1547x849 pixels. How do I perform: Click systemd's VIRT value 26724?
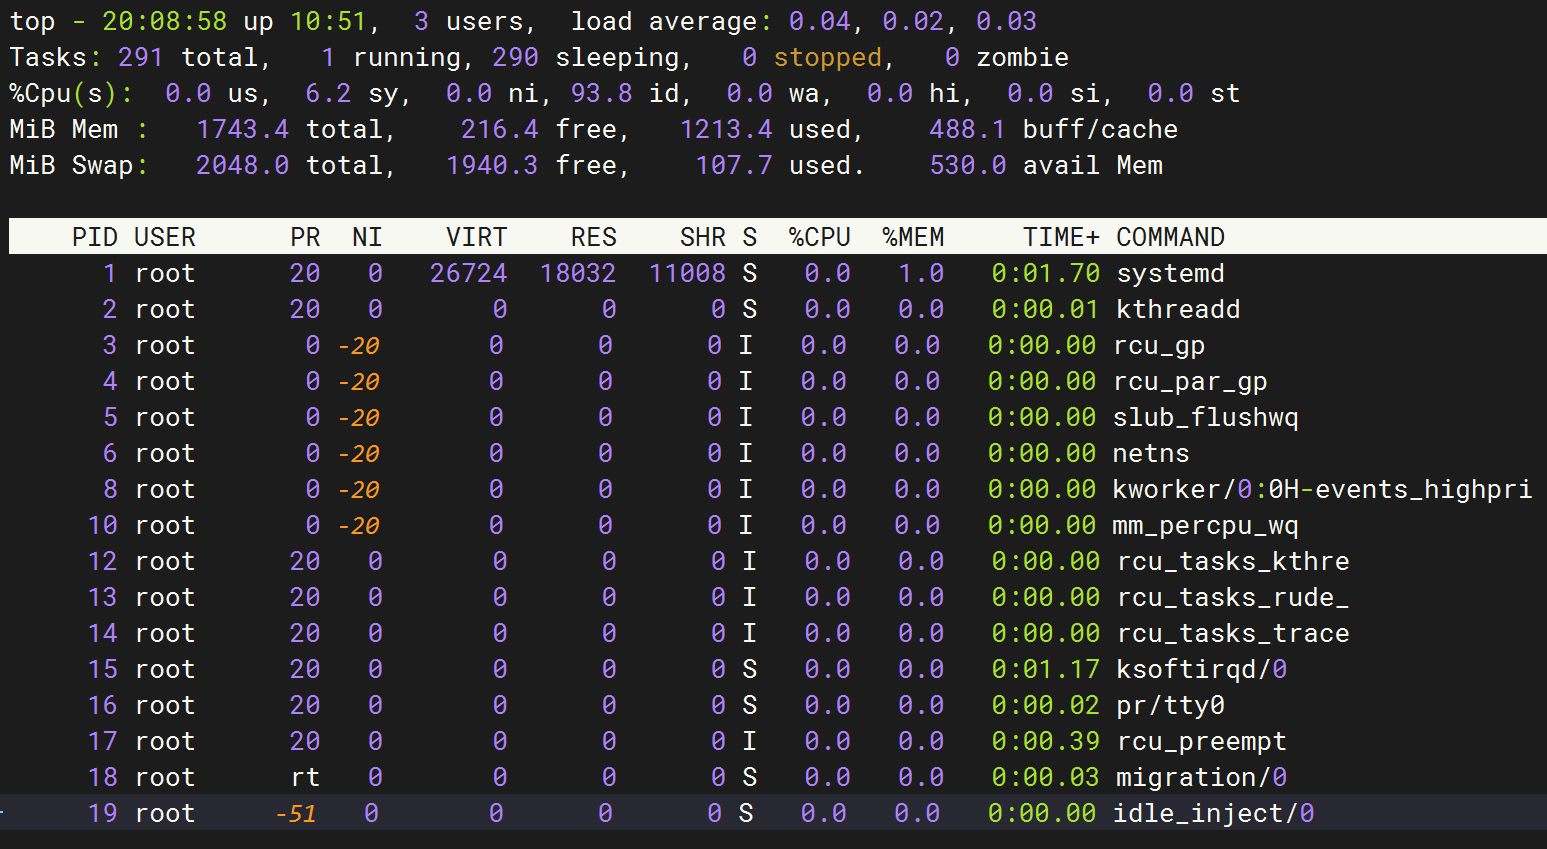pyautogui.click(x=468, y=273)
